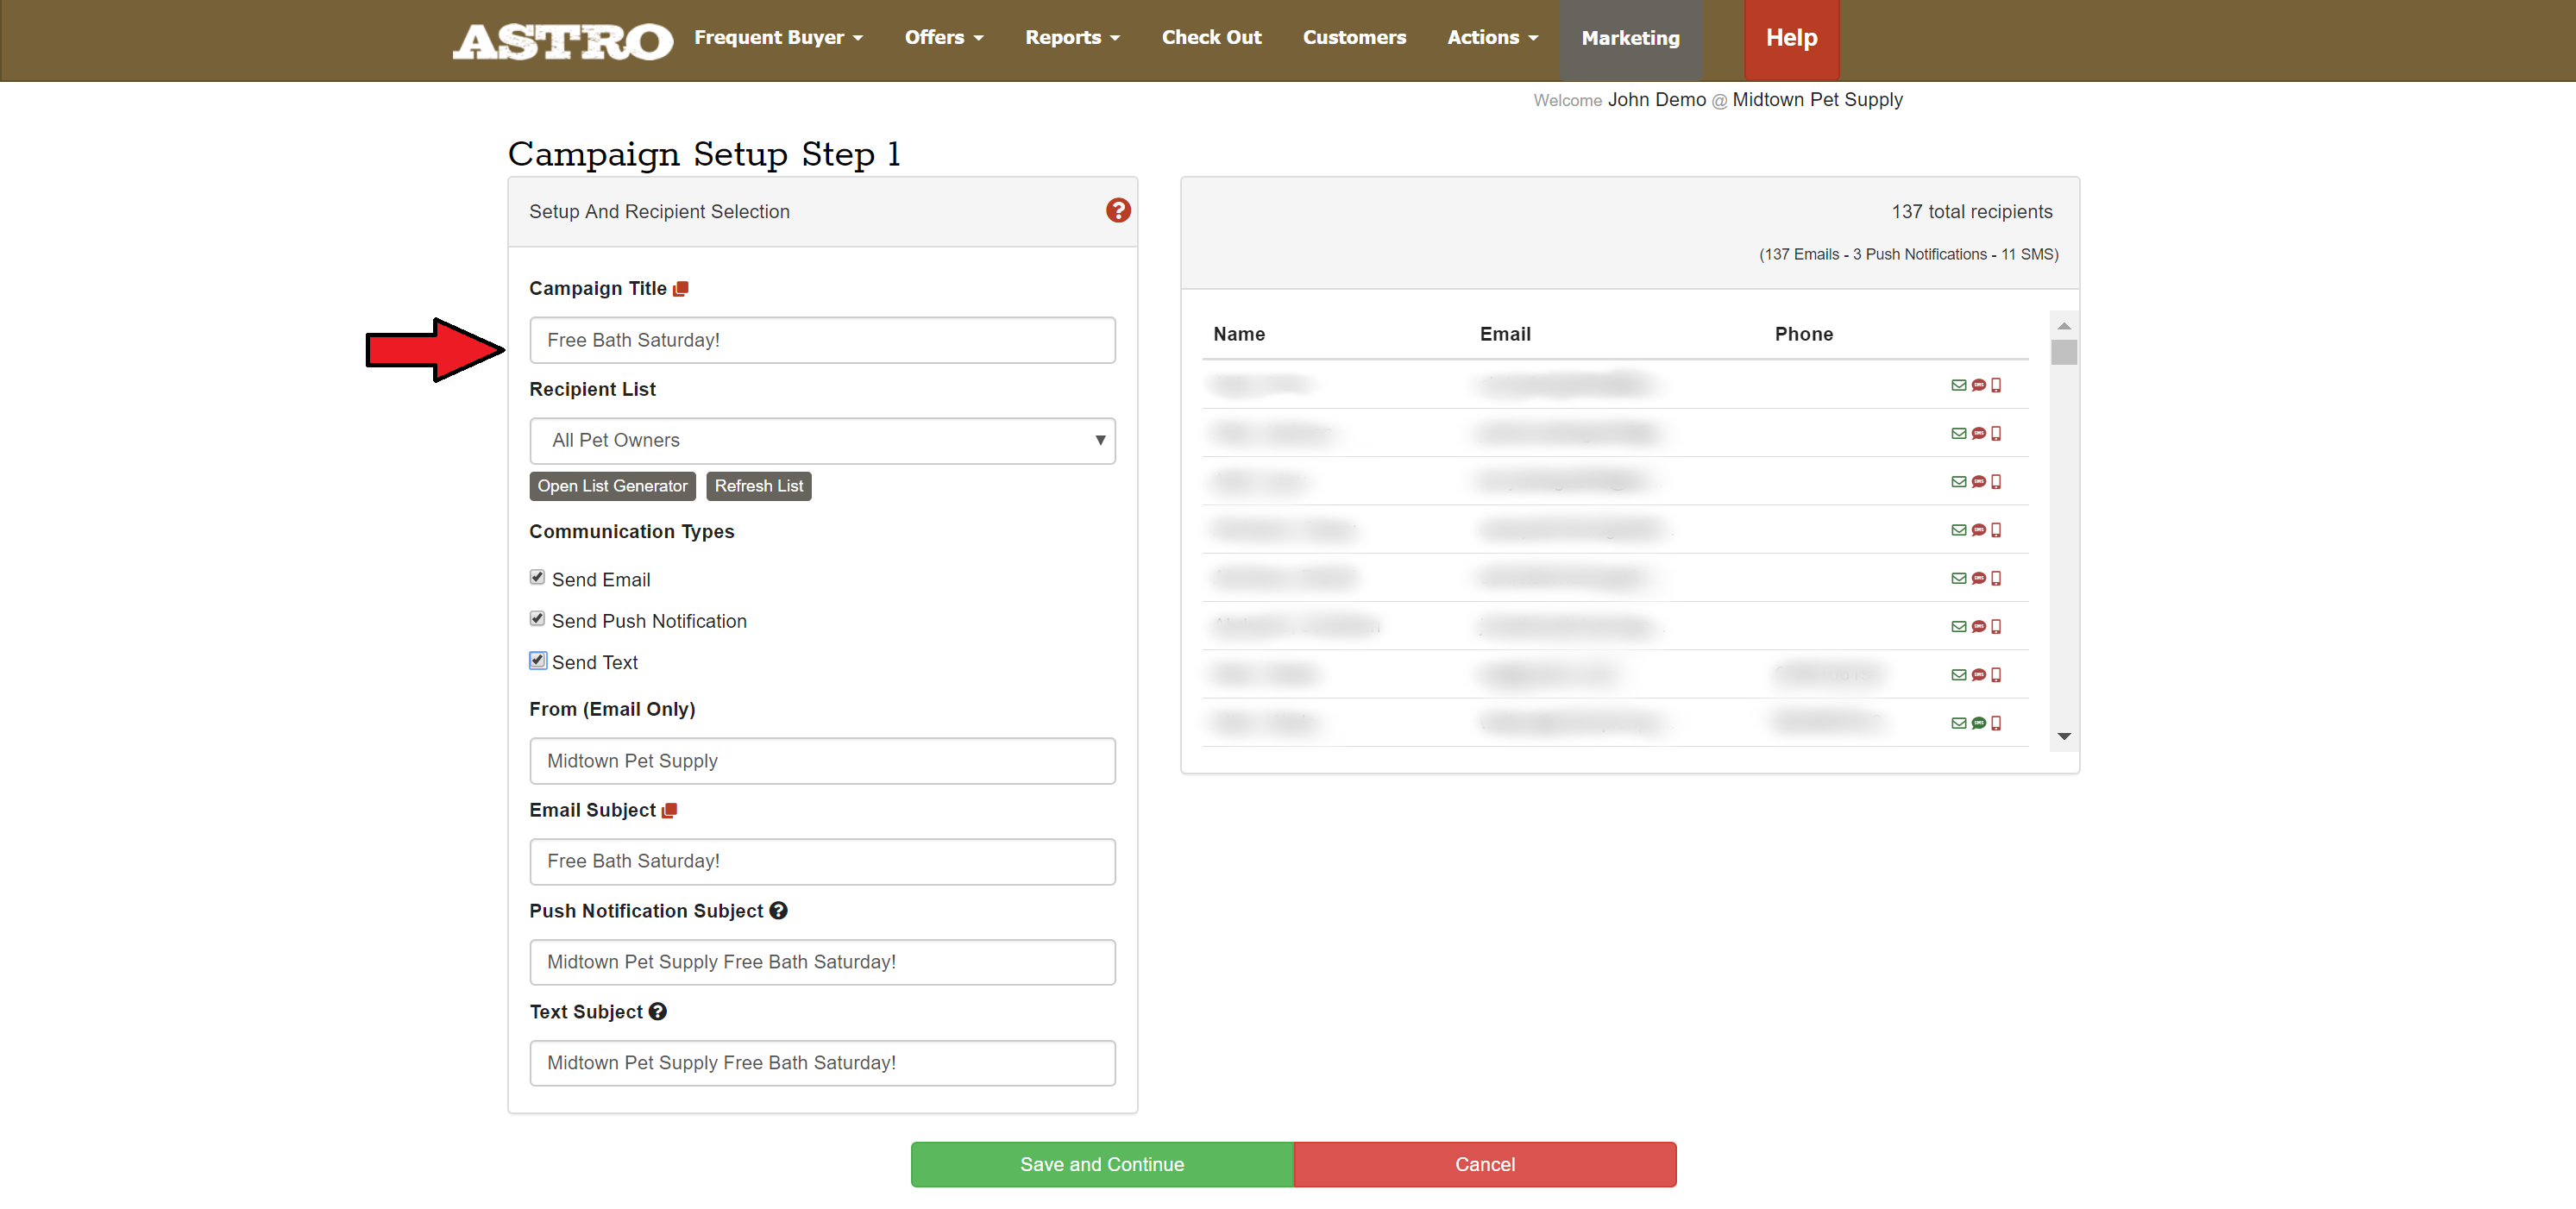Open the Check Out menu item
This screenshot has height=1209, width=2576.
pos(1210,37)
